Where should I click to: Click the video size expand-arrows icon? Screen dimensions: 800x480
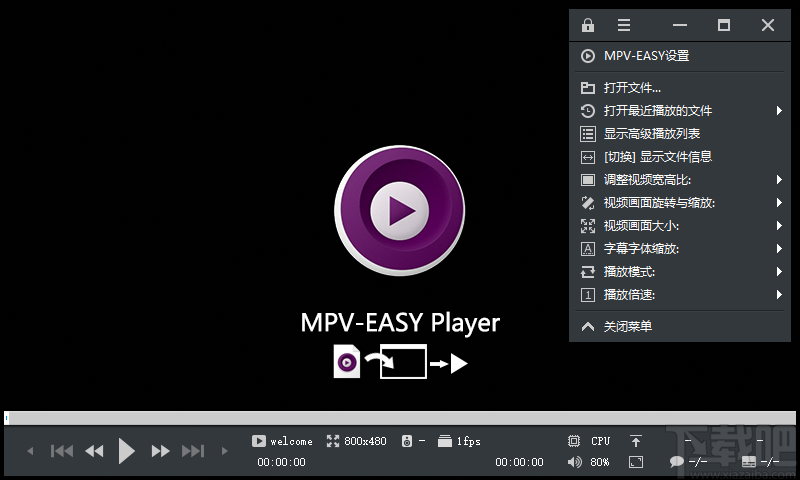[x=588, y=226]
